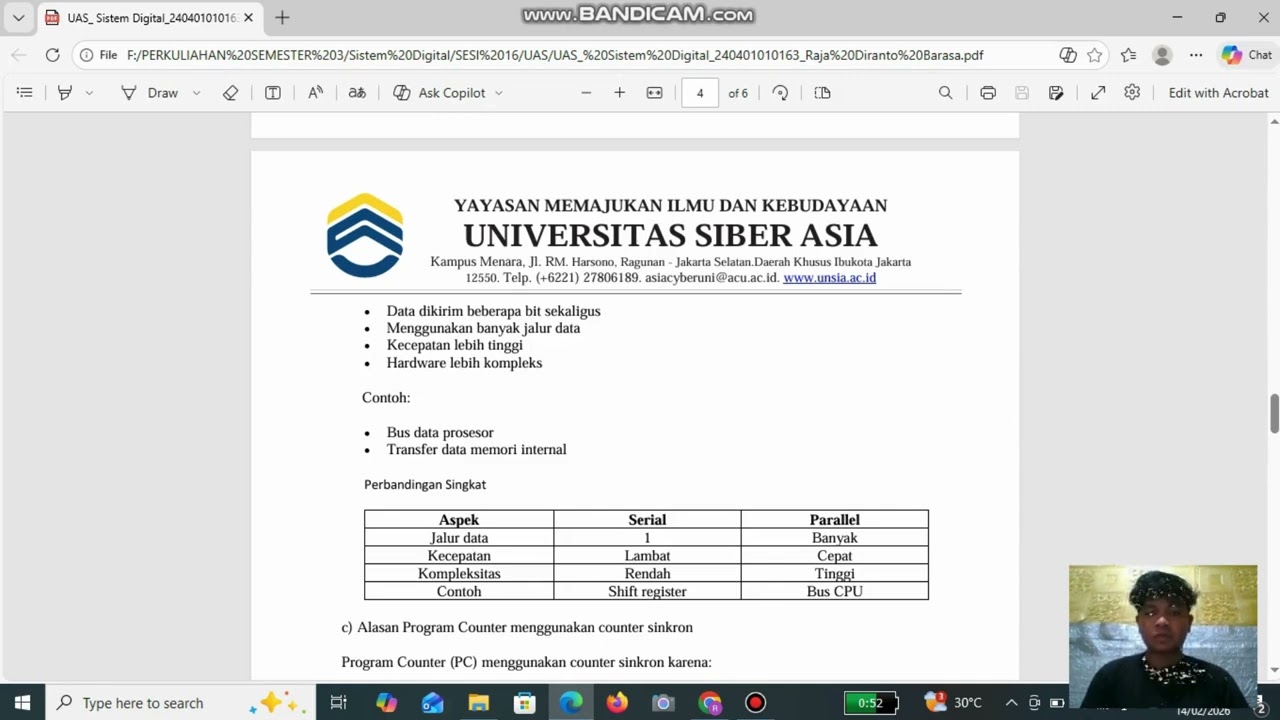1280x720 pixels.
Task: Zoom out the PDF page
Action: click(586, 93)
